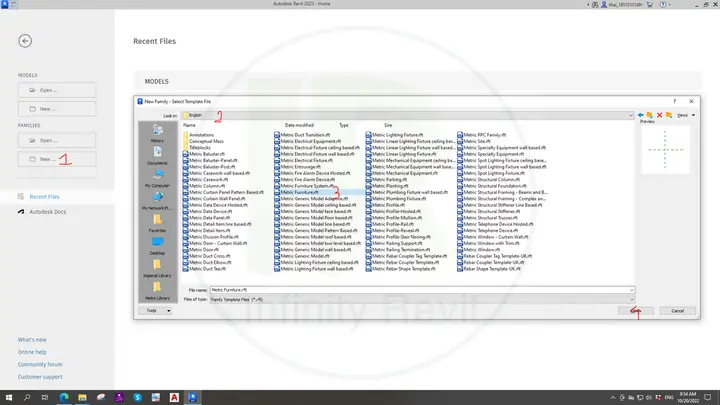
Task: Select Recent Files in the left sidebar
Action: point(45,197)
